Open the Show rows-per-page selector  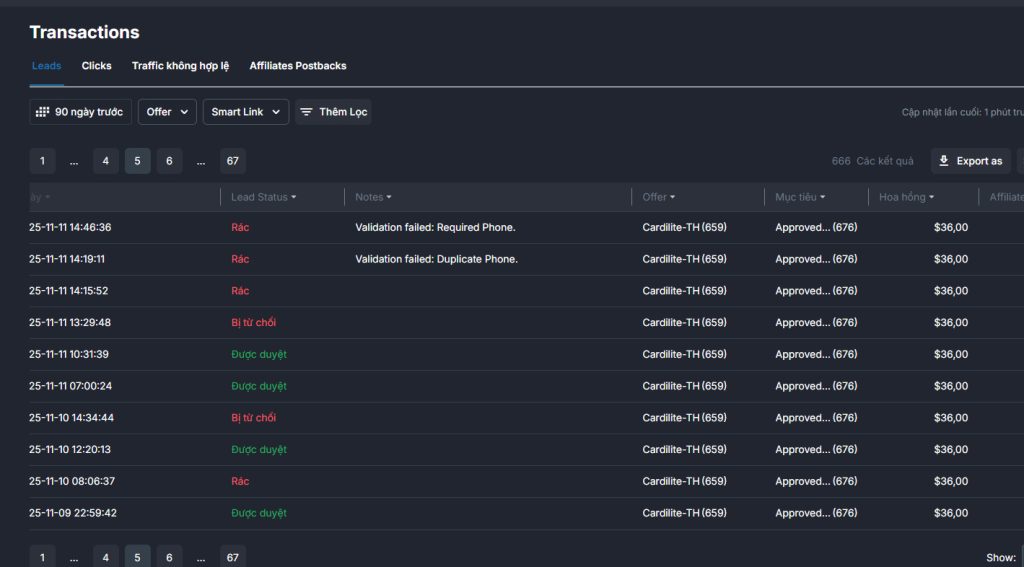pyautogui.click(x=1018, y=557)
